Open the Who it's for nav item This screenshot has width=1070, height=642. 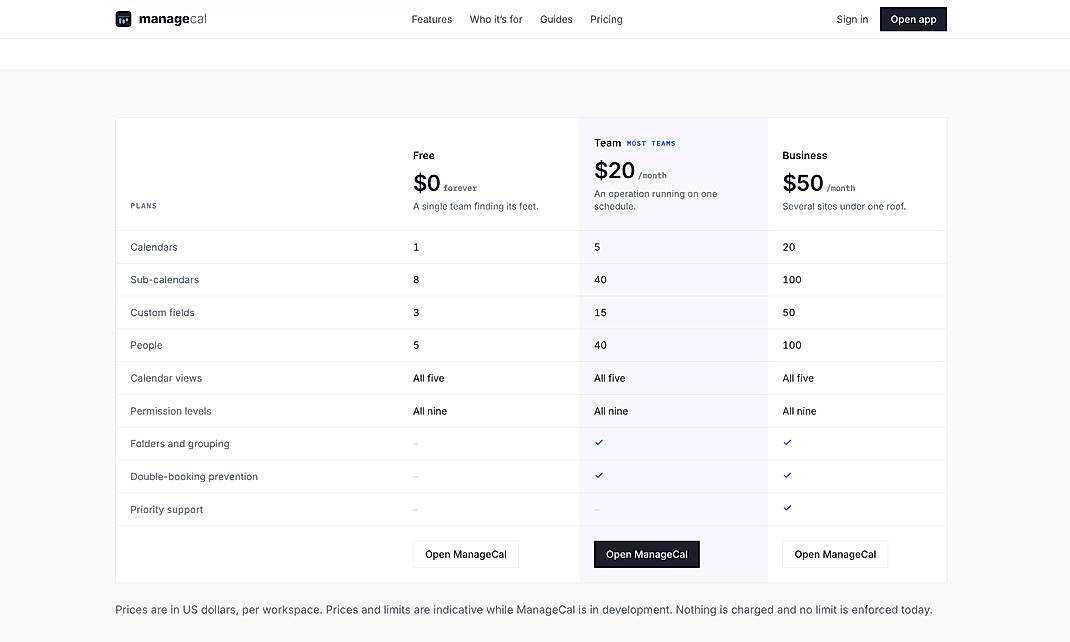coord(496,19)
